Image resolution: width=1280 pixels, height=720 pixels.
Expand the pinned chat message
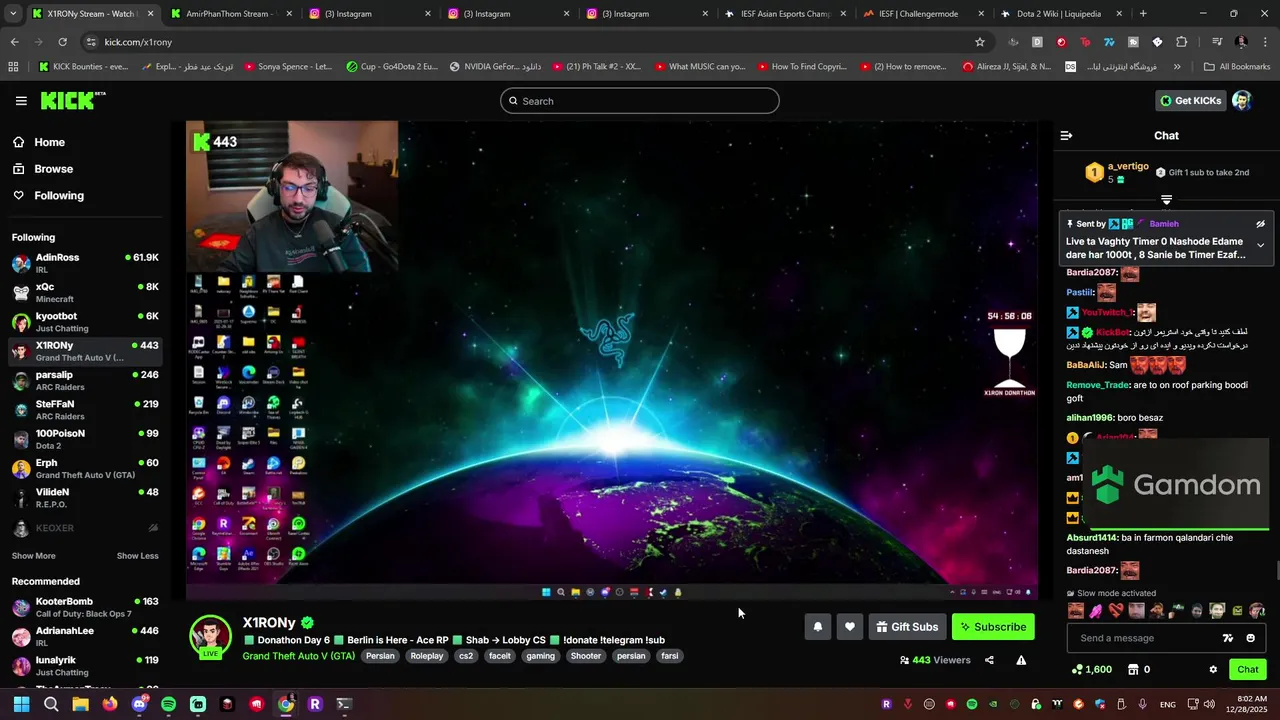tap(1260, 245)
